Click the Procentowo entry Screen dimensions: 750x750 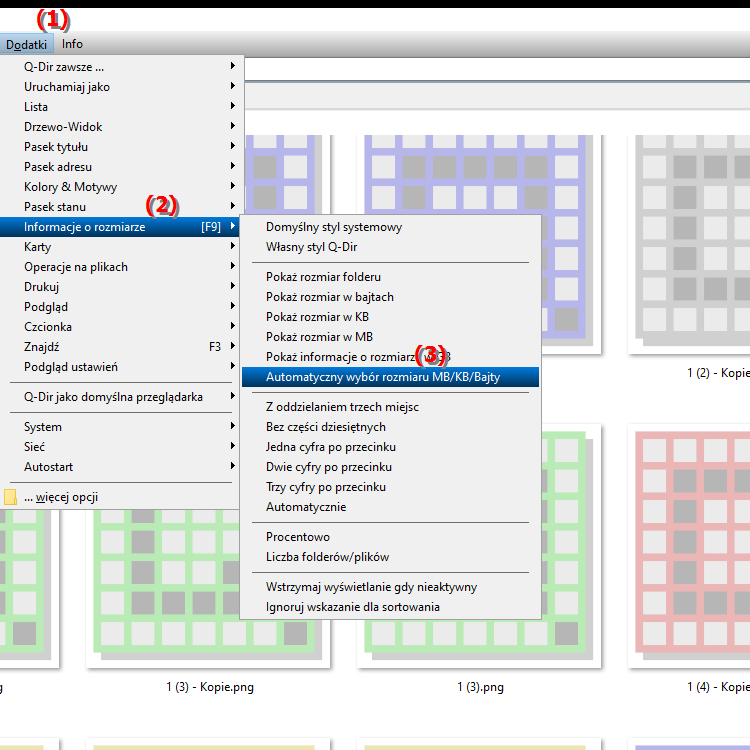297,537
